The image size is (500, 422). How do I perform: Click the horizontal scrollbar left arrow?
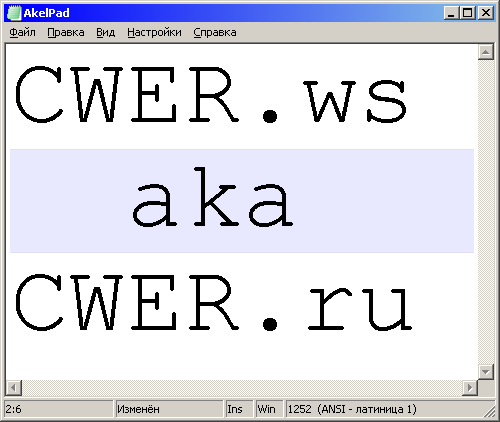click(14, 388)
